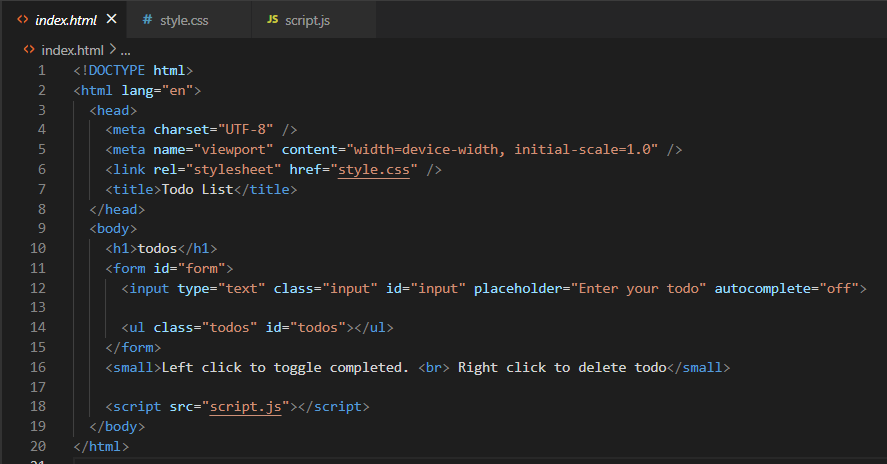Click the br tag on line 16
This screenshot has height=464, width=887.
(x=434, y=368)
